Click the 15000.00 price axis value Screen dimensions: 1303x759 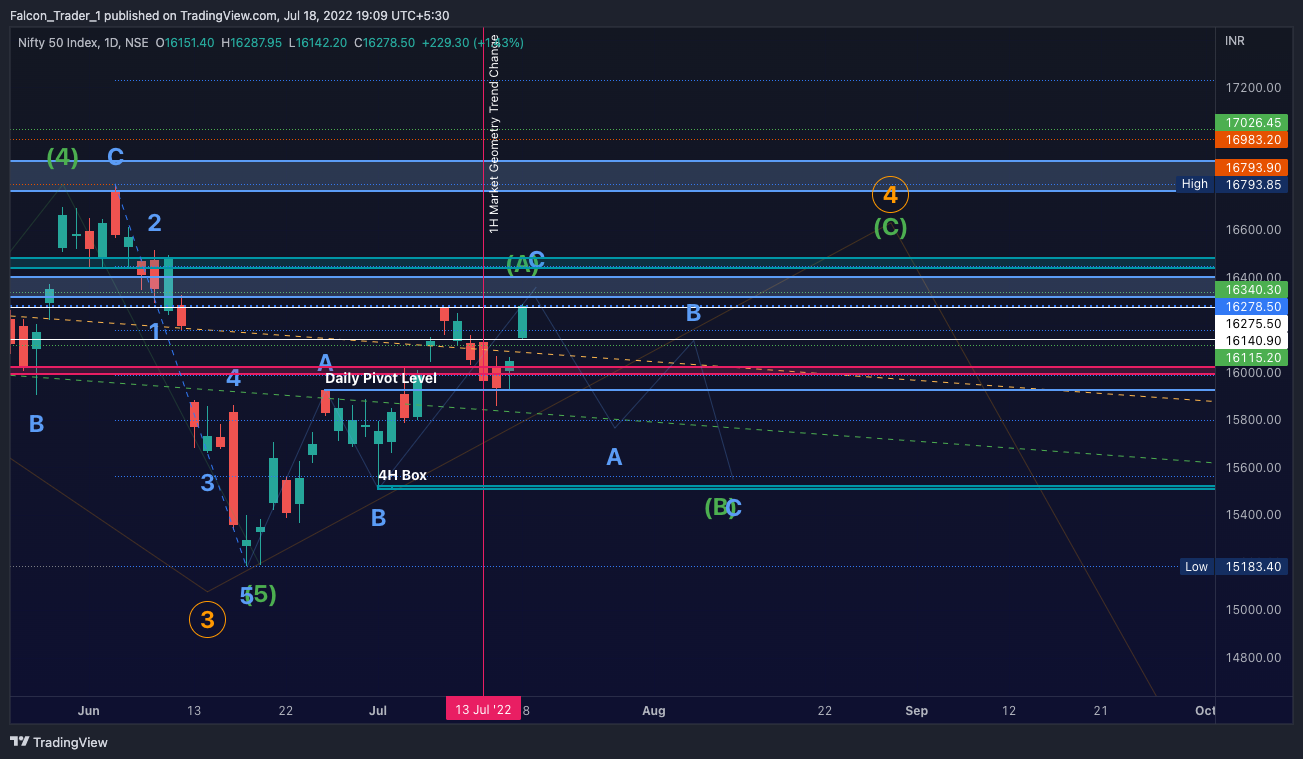[1254, 610]
